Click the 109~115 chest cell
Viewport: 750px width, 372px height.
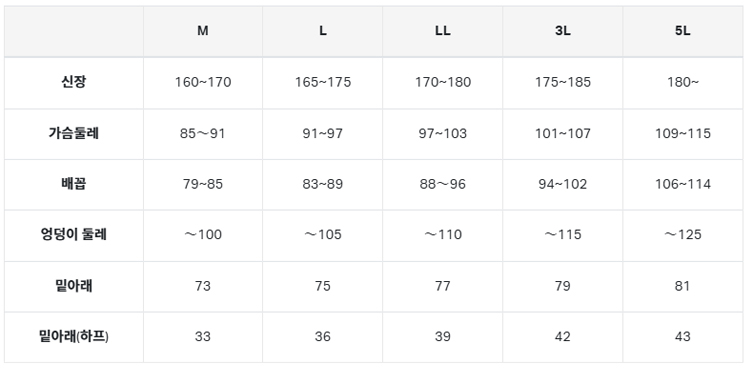683,133
